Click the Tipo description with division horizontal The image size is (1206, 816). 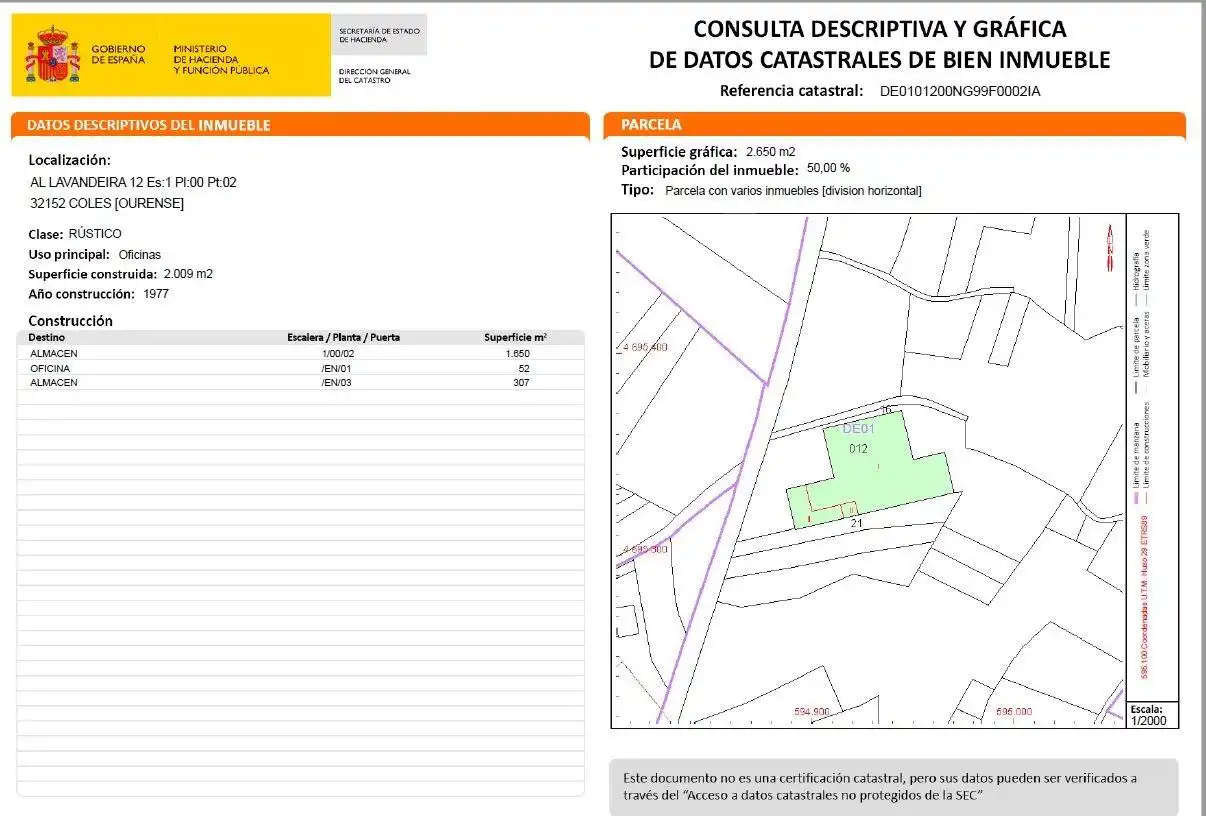pos(793,190)
